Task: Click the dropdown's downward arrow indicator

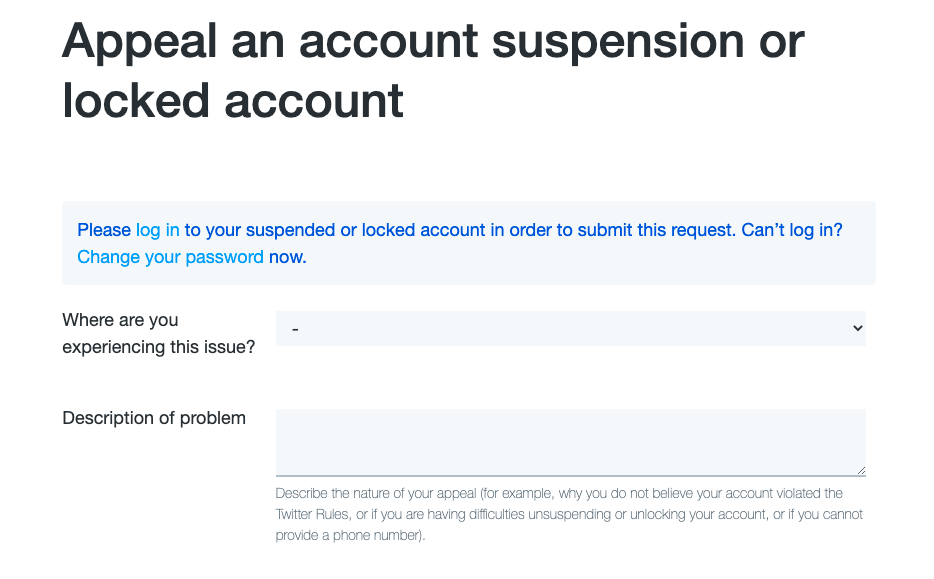Action: coord(857,328)
